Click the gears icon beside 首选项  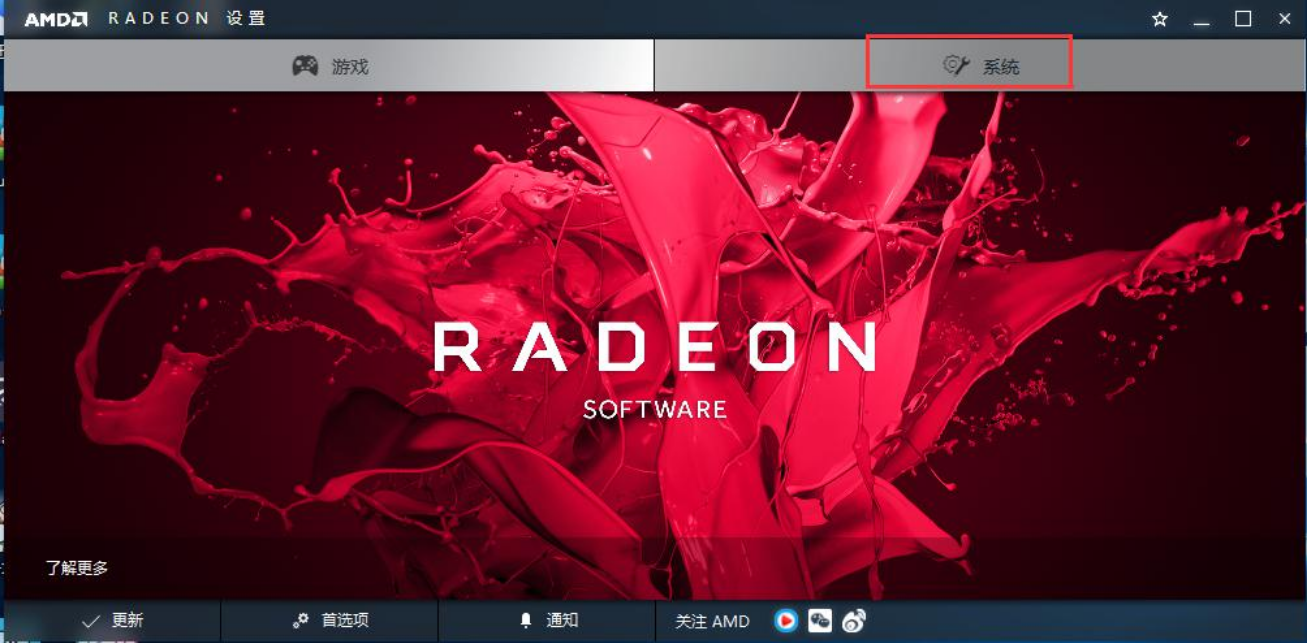(300, 621)
